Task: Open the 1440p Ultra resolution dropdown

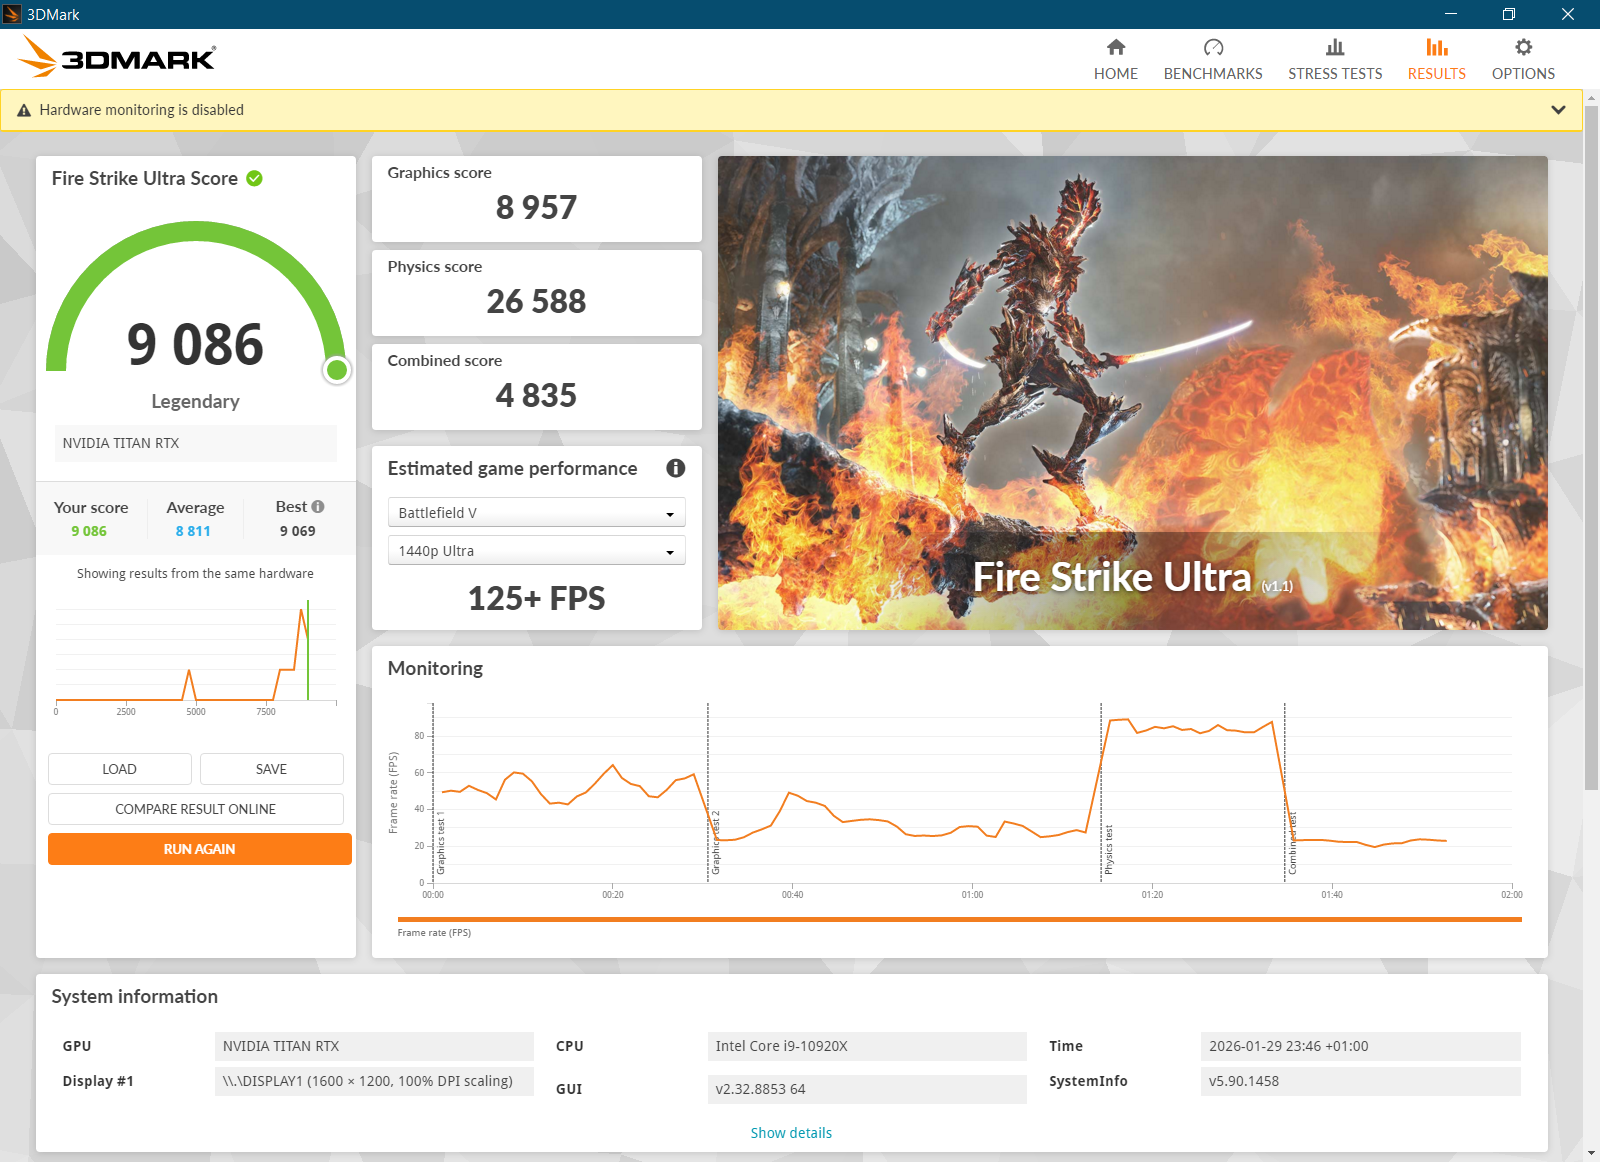Action: click(536, 551)
